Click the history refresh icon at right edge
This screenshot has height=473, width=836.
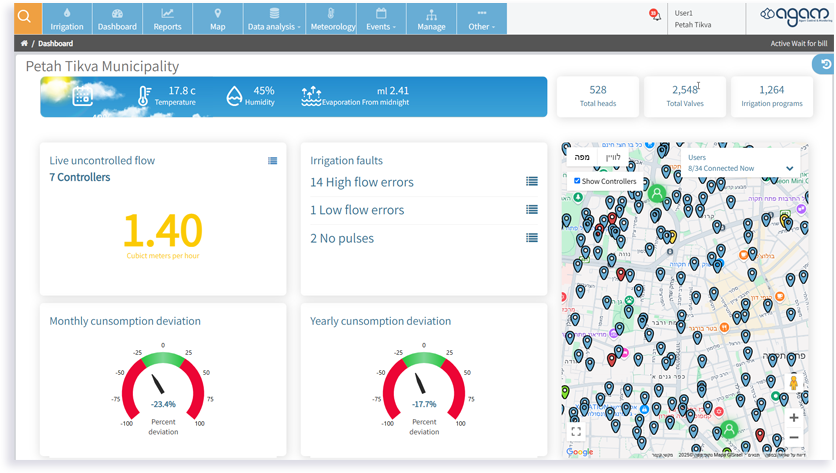[825, 64]
